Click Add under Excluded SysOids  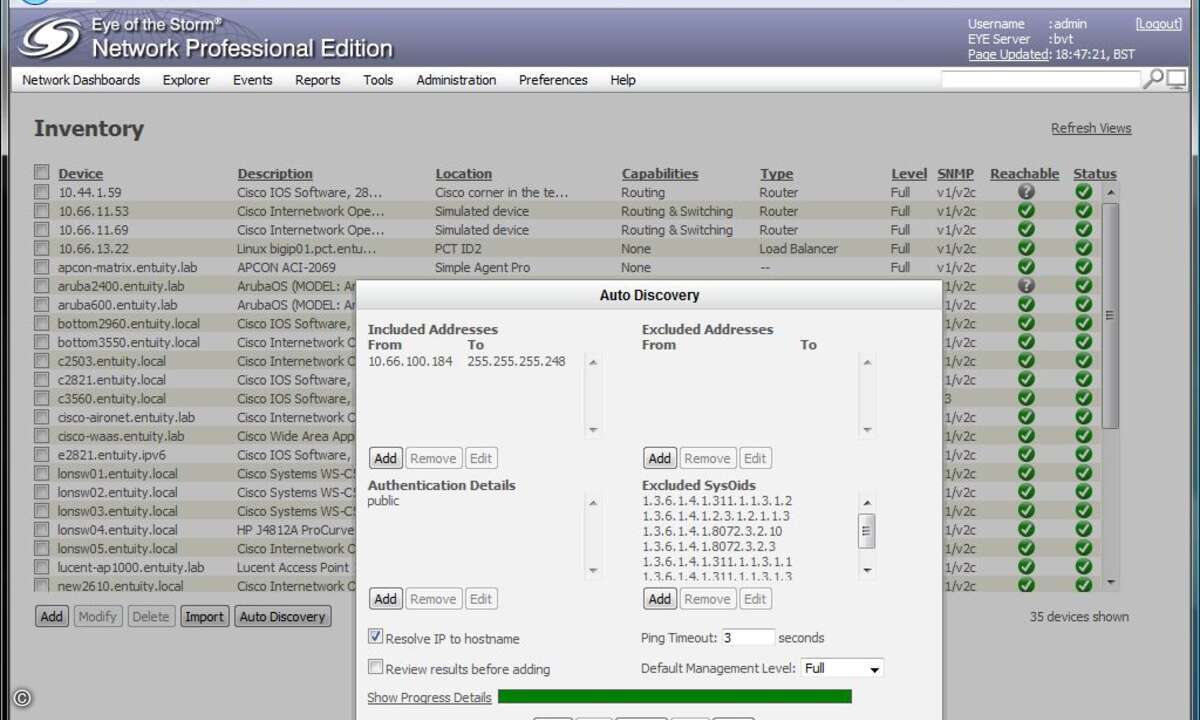[x=659, y=599]
